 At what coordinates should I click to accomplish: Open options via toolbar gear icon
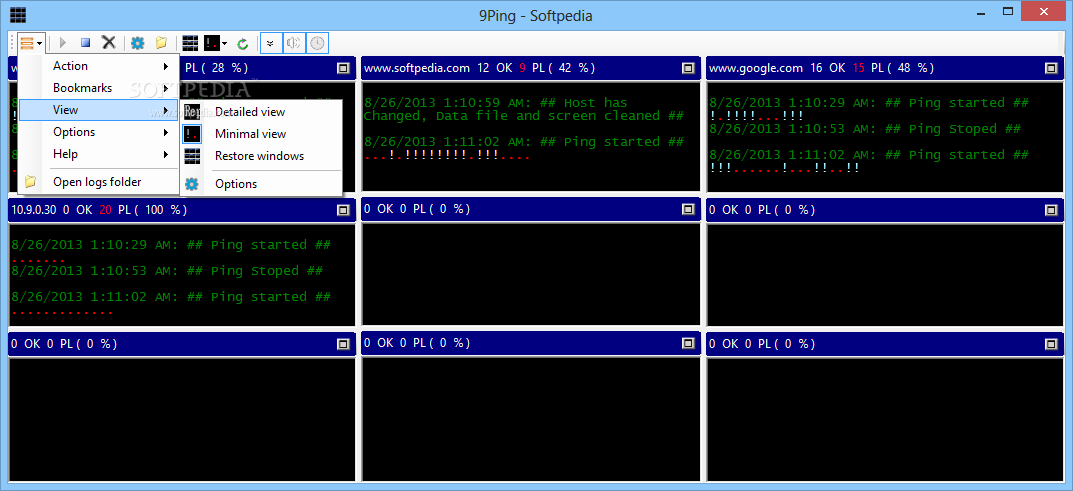(x=138, y=43)
